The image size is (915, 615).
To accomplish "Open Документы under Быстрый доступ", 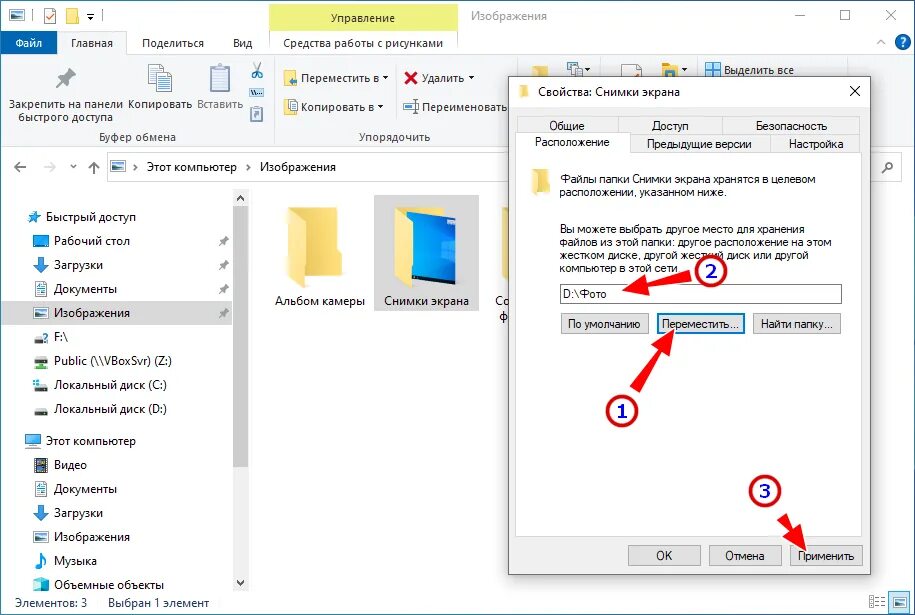I will pyautogui.click(x=85, y=289).
